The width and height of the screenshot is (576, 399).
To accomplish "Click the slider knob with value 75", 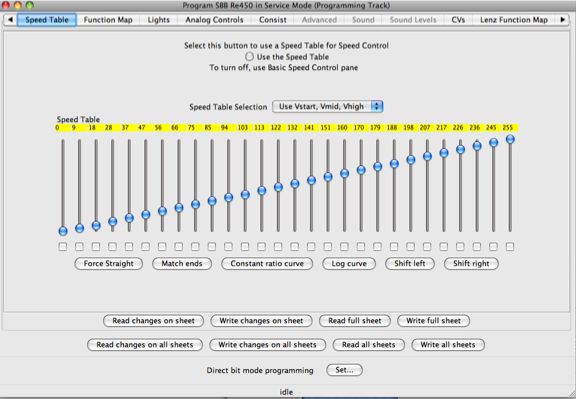I will pyautogui.click(x=195, y=204).
